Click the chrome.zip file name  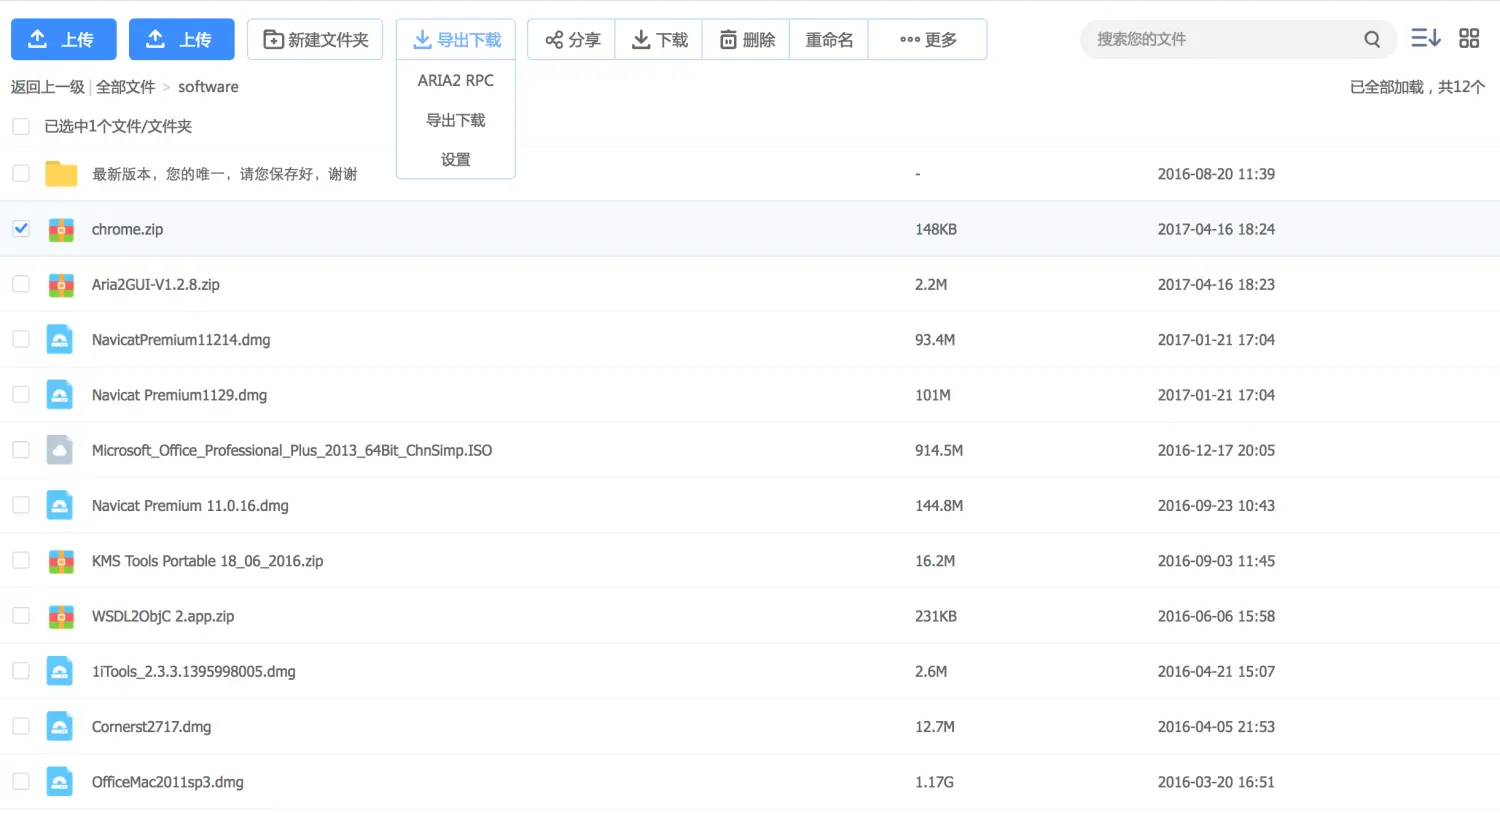pos(127,229)
